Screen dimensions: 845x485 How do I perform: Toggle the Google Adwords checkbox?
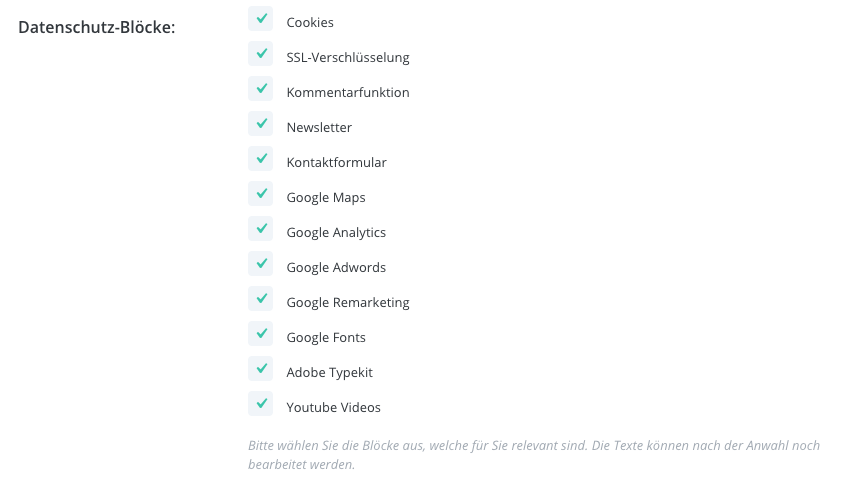[261, 264]
